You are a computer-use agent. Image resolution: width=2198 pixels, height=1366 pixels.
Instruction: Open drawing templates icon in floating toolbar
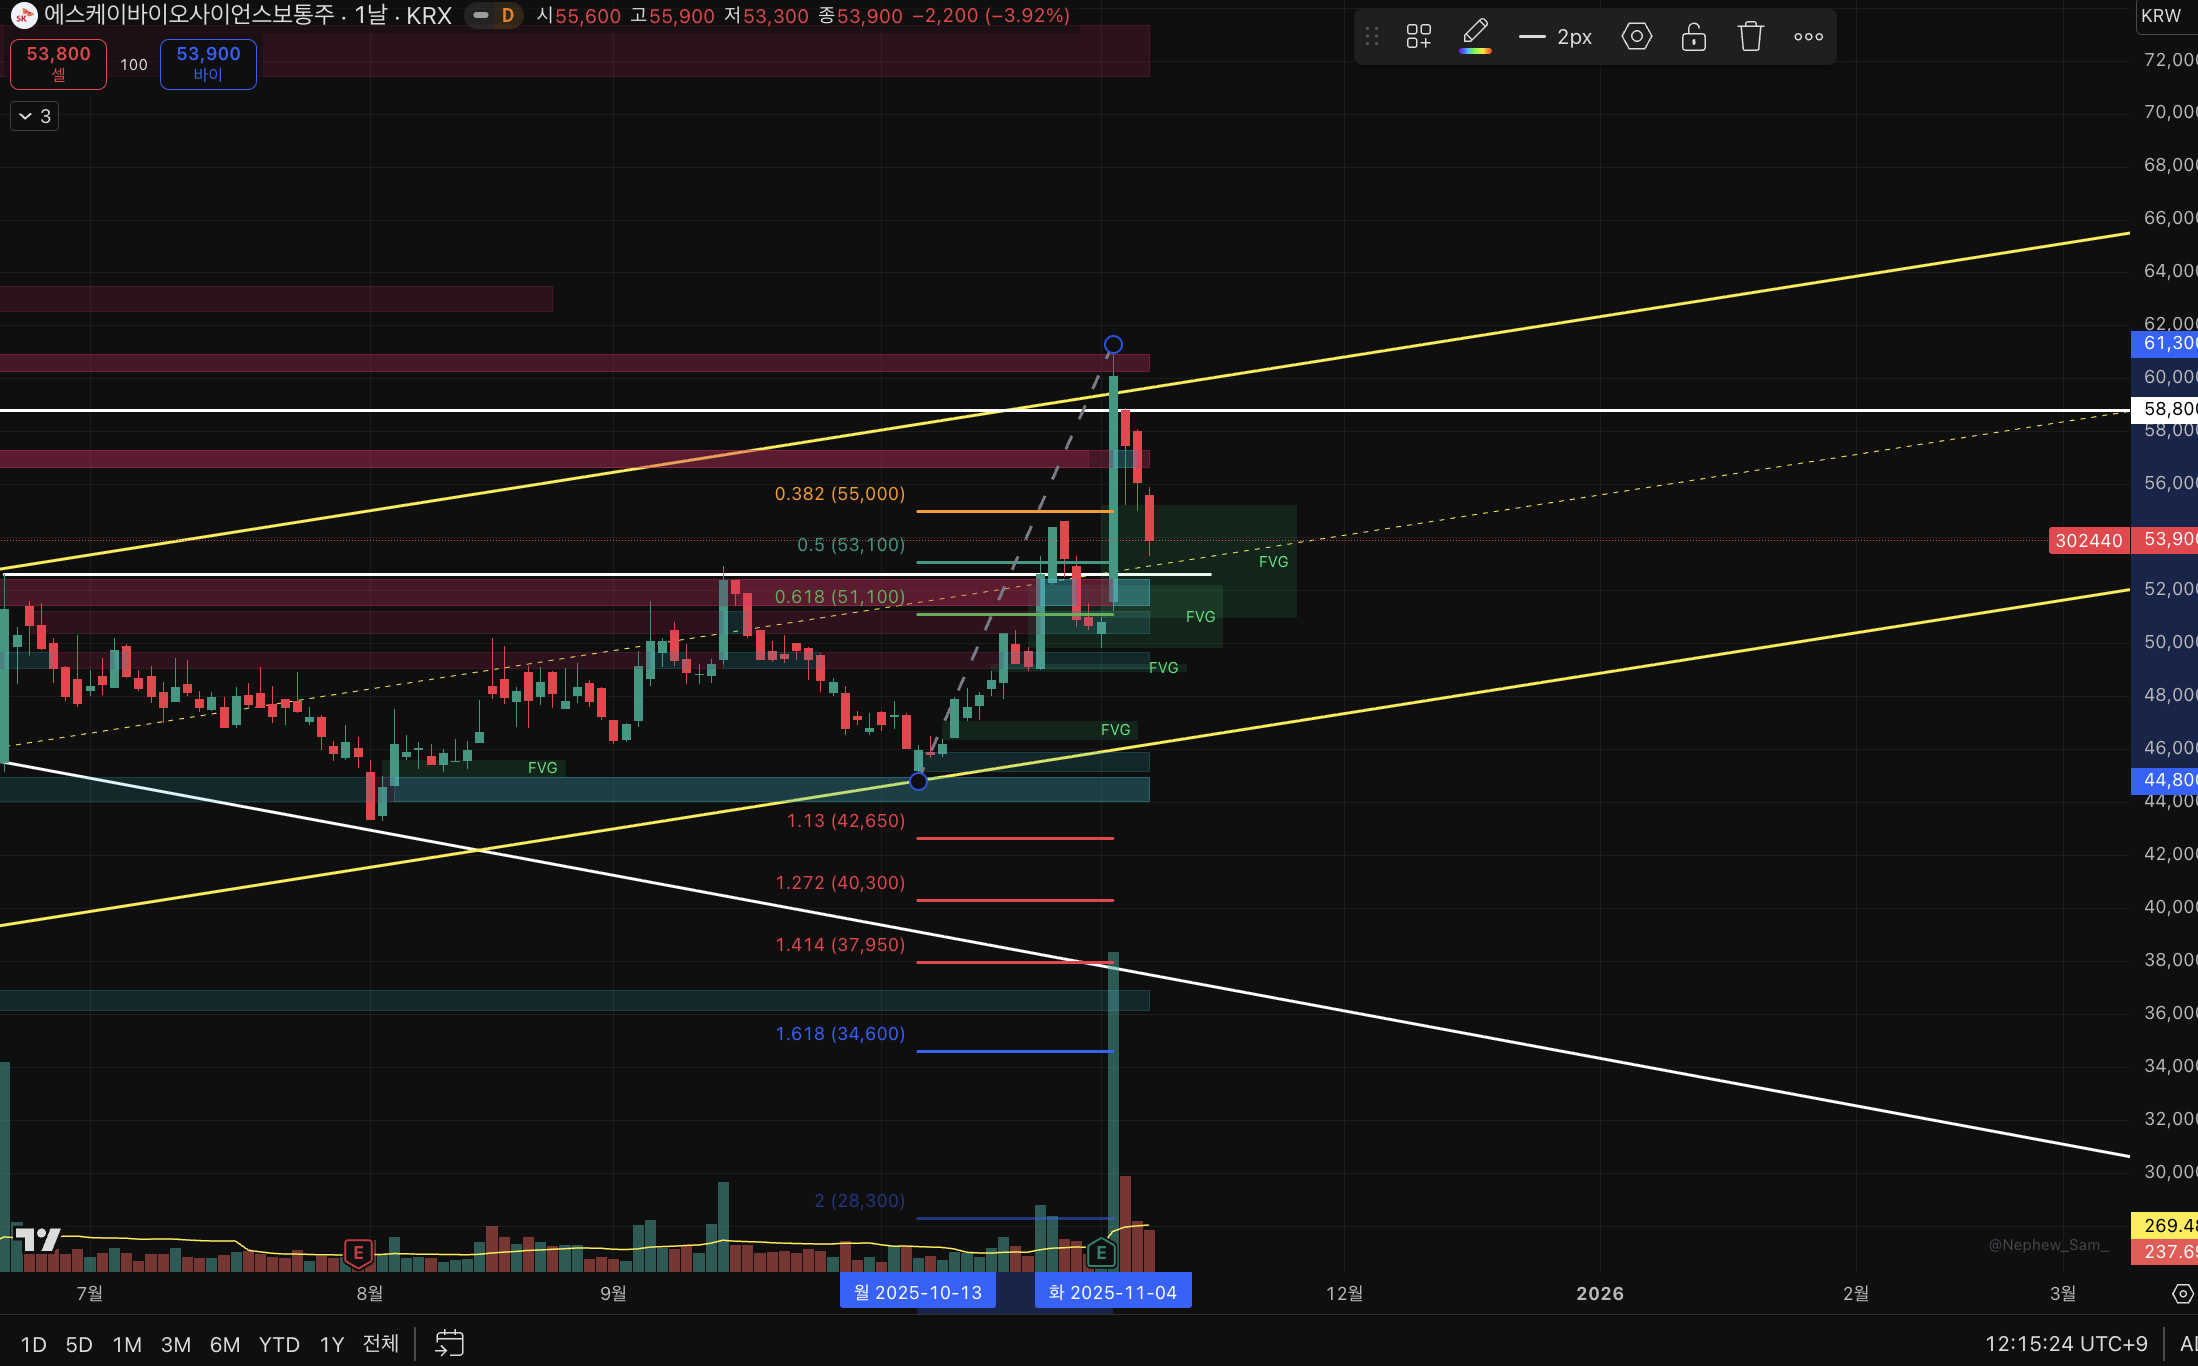click(x=1418, y=37)
